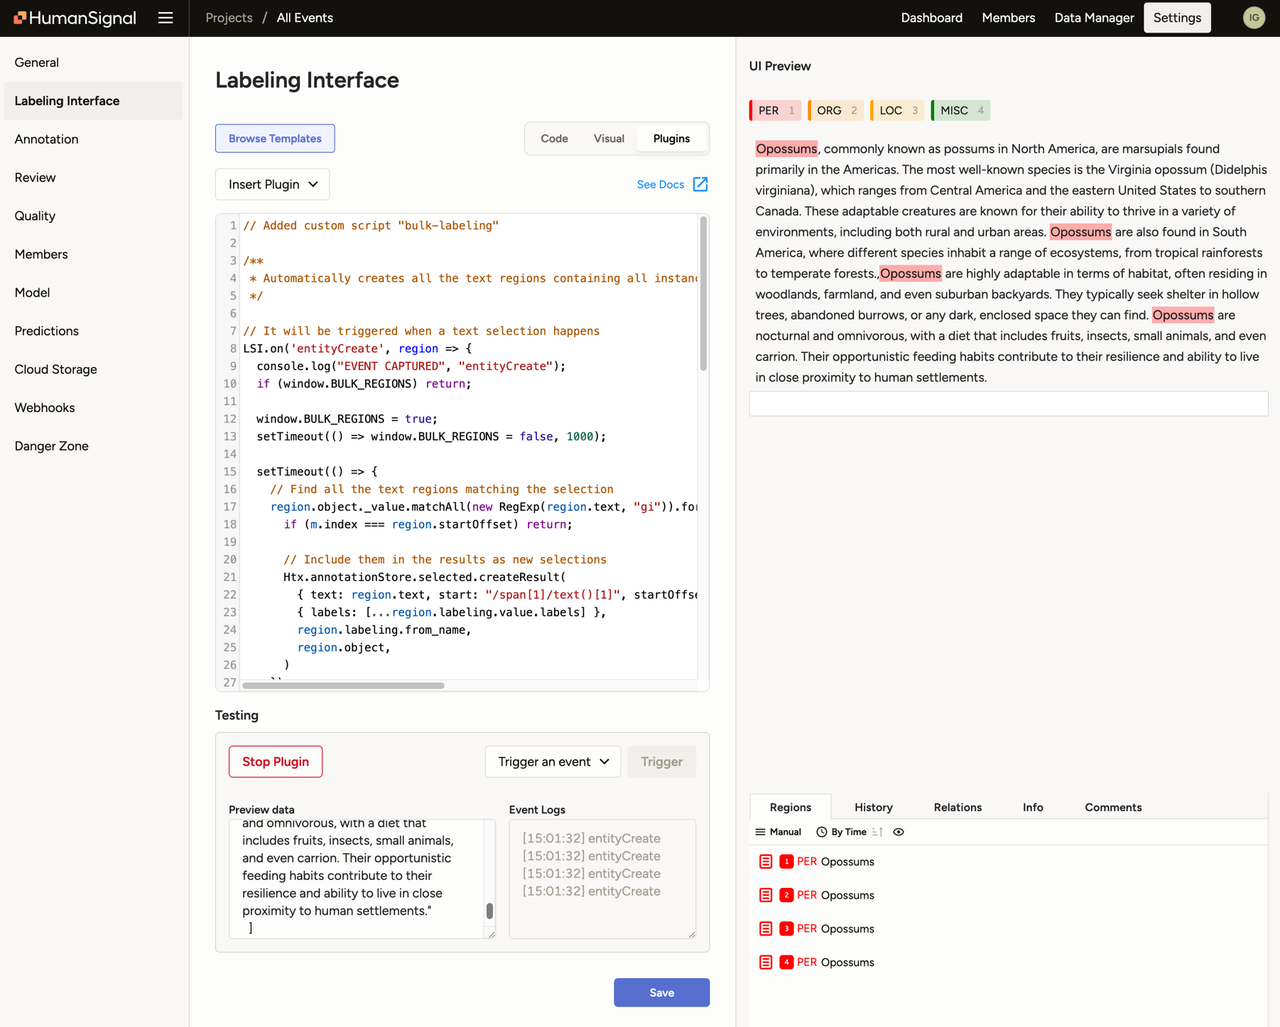Click the empty text input below the preview
Image resolution: width=1280 pixels, height=1027 pixels.
(1006, 403)
